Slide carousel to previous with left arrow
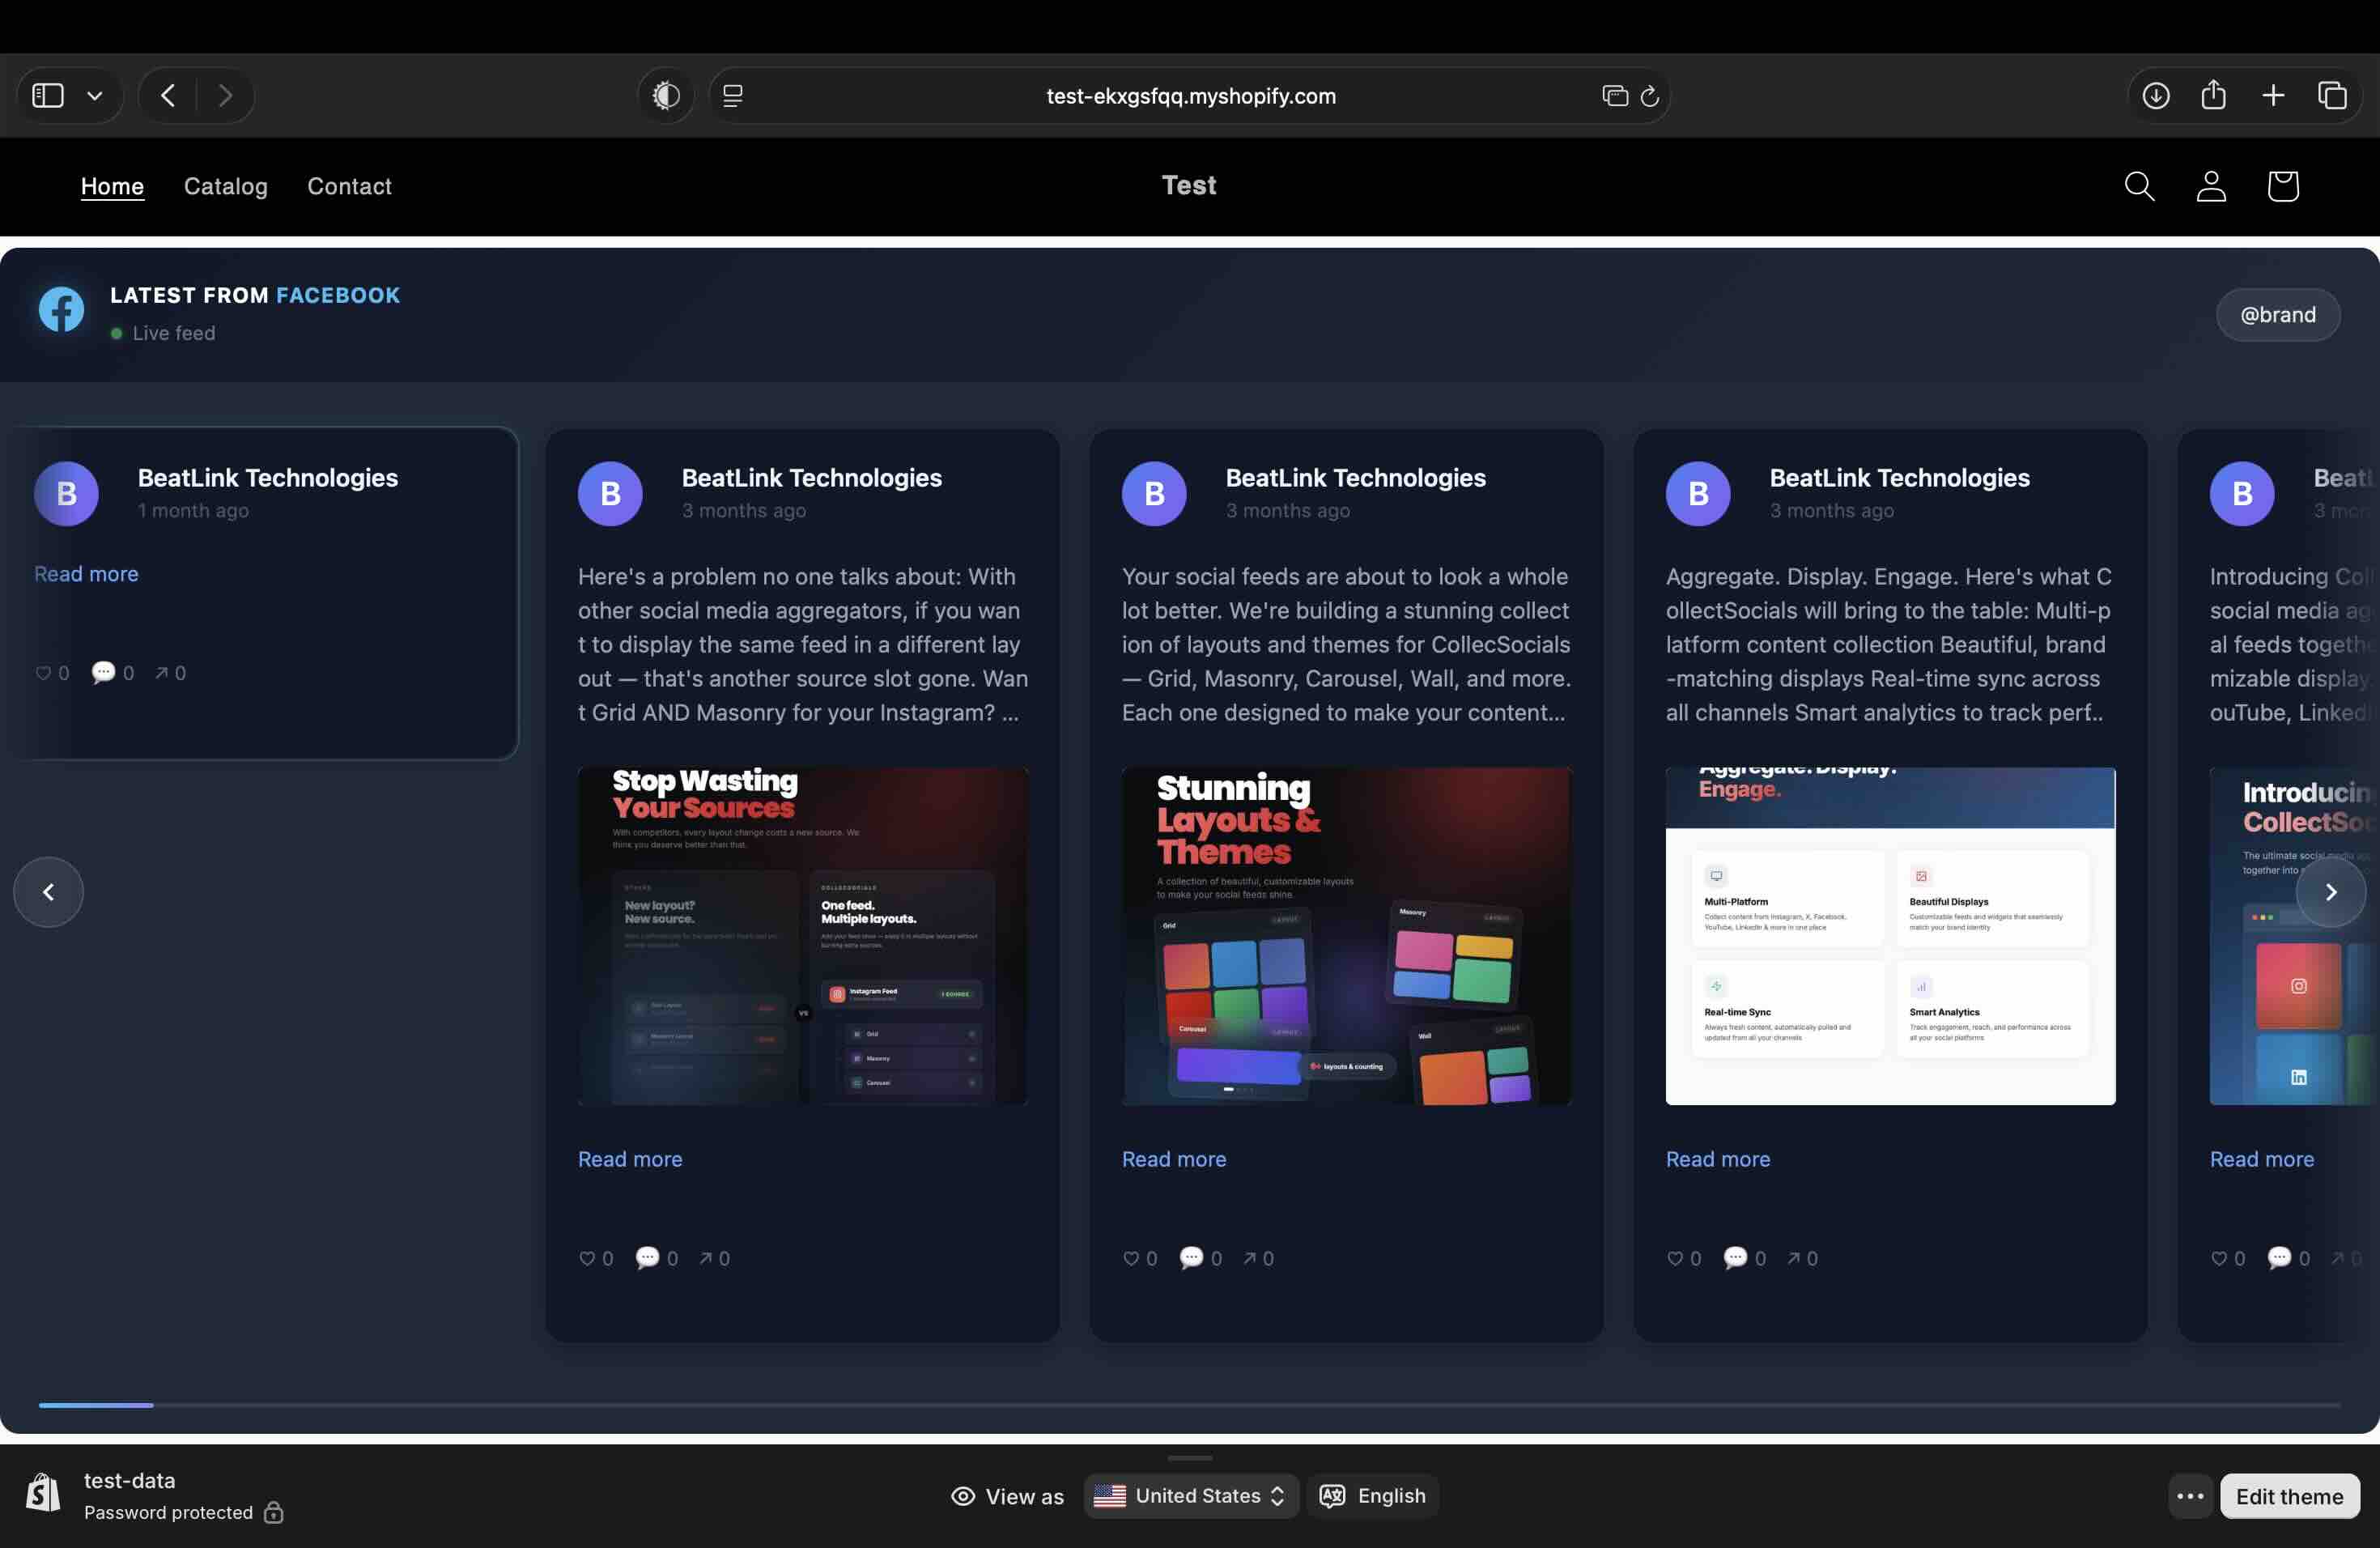This screenshot has height=1548, width=2380. [48, 892]
